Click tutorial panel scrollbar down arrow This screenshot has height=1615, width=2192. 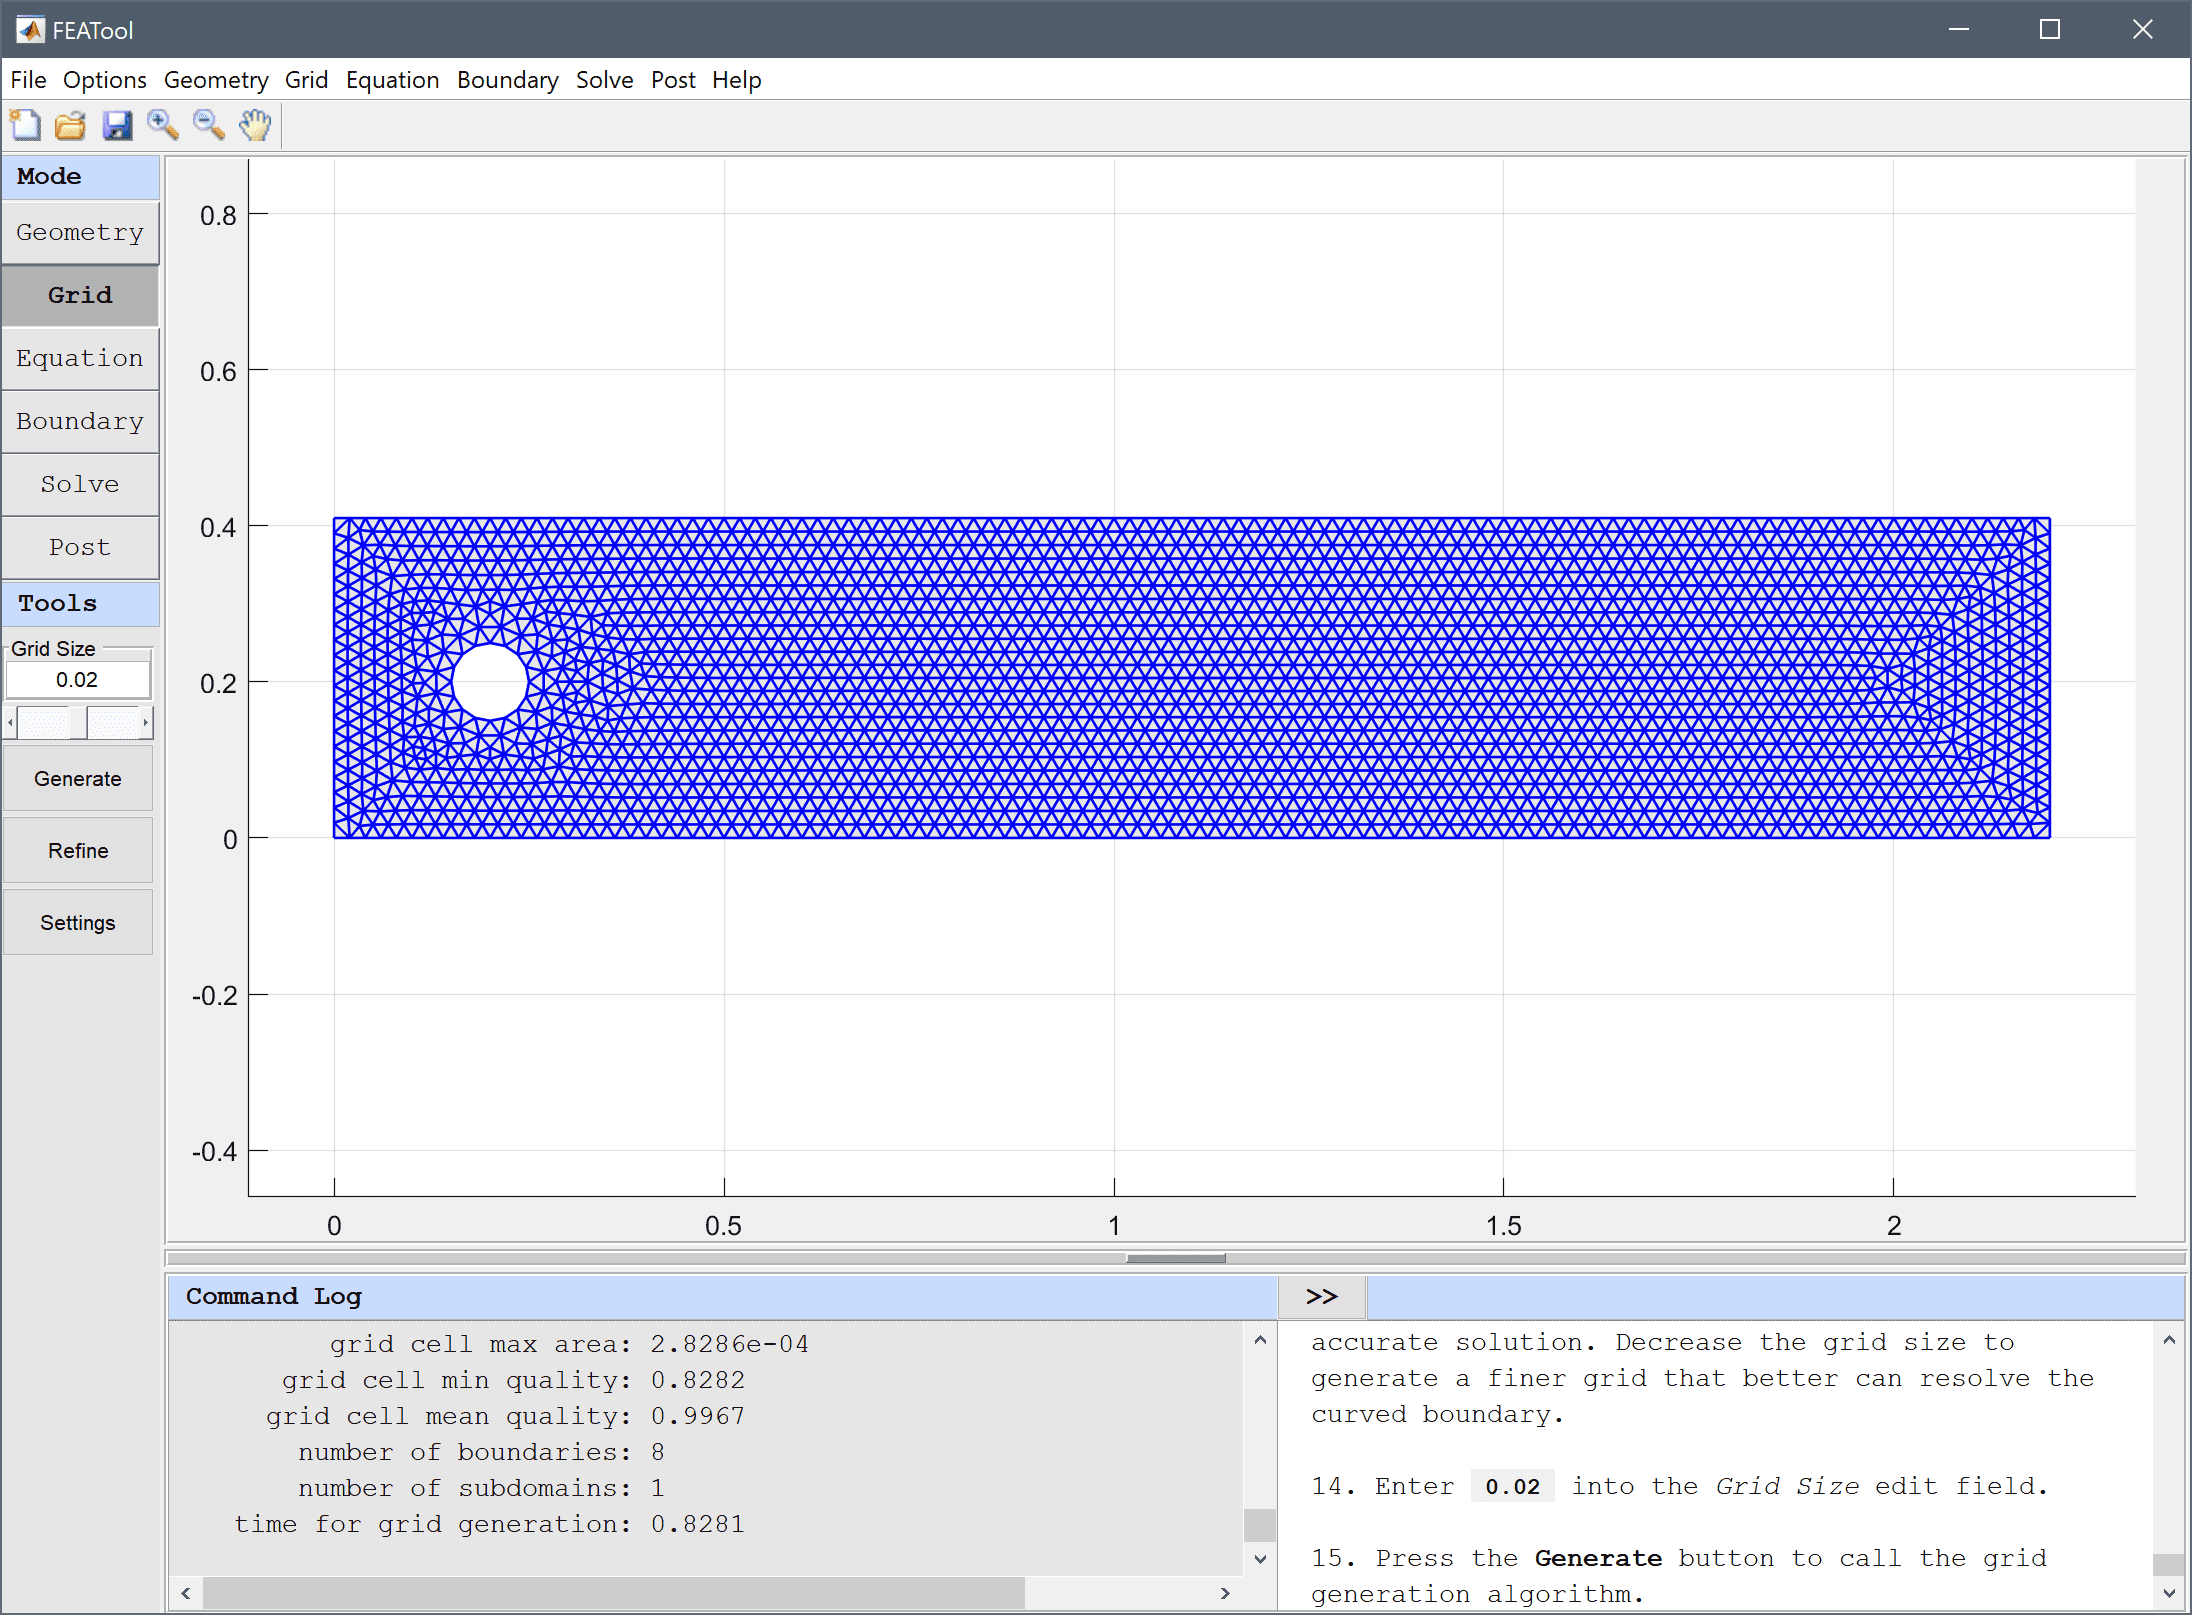2169,1594
